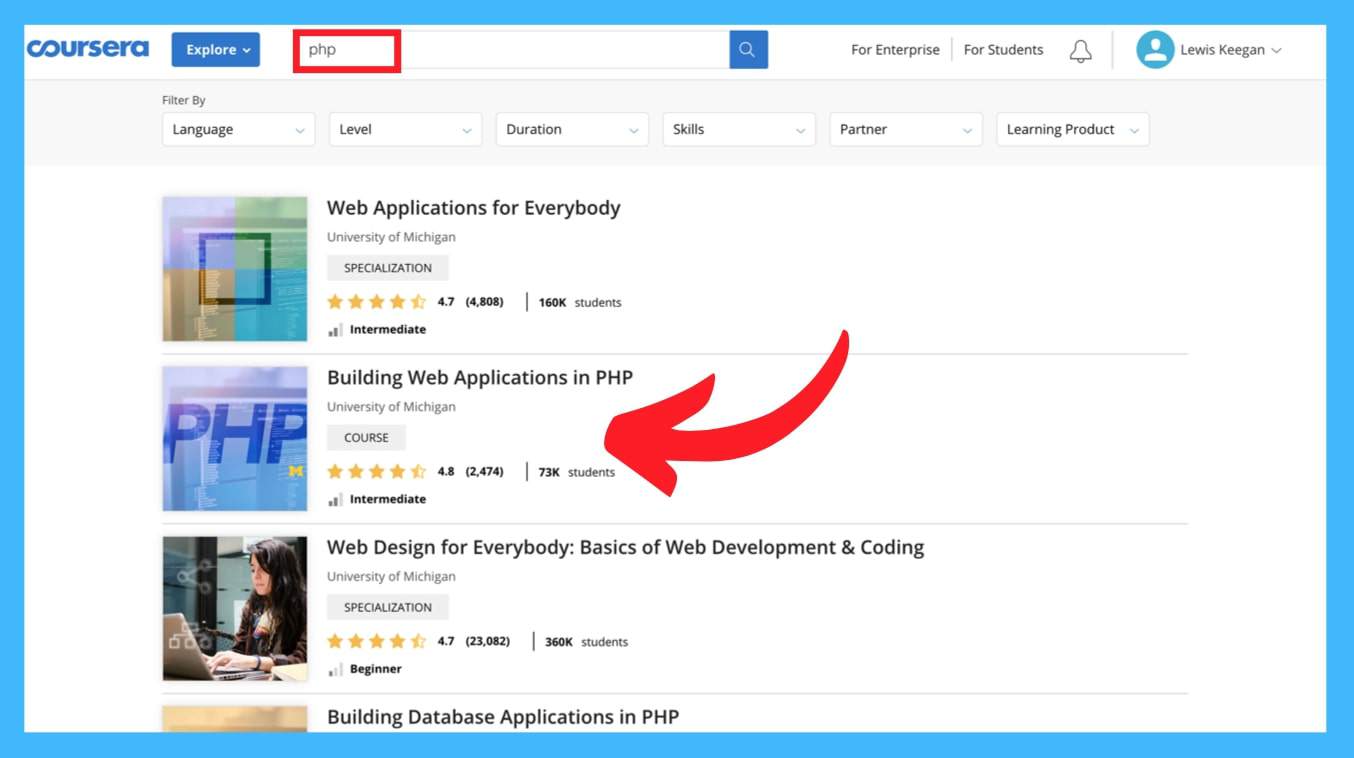This screenshot has width=1354, height=758.
Task: Open the Partner filter dropdown
Action: pyautogui.click(x=906, y=130)
